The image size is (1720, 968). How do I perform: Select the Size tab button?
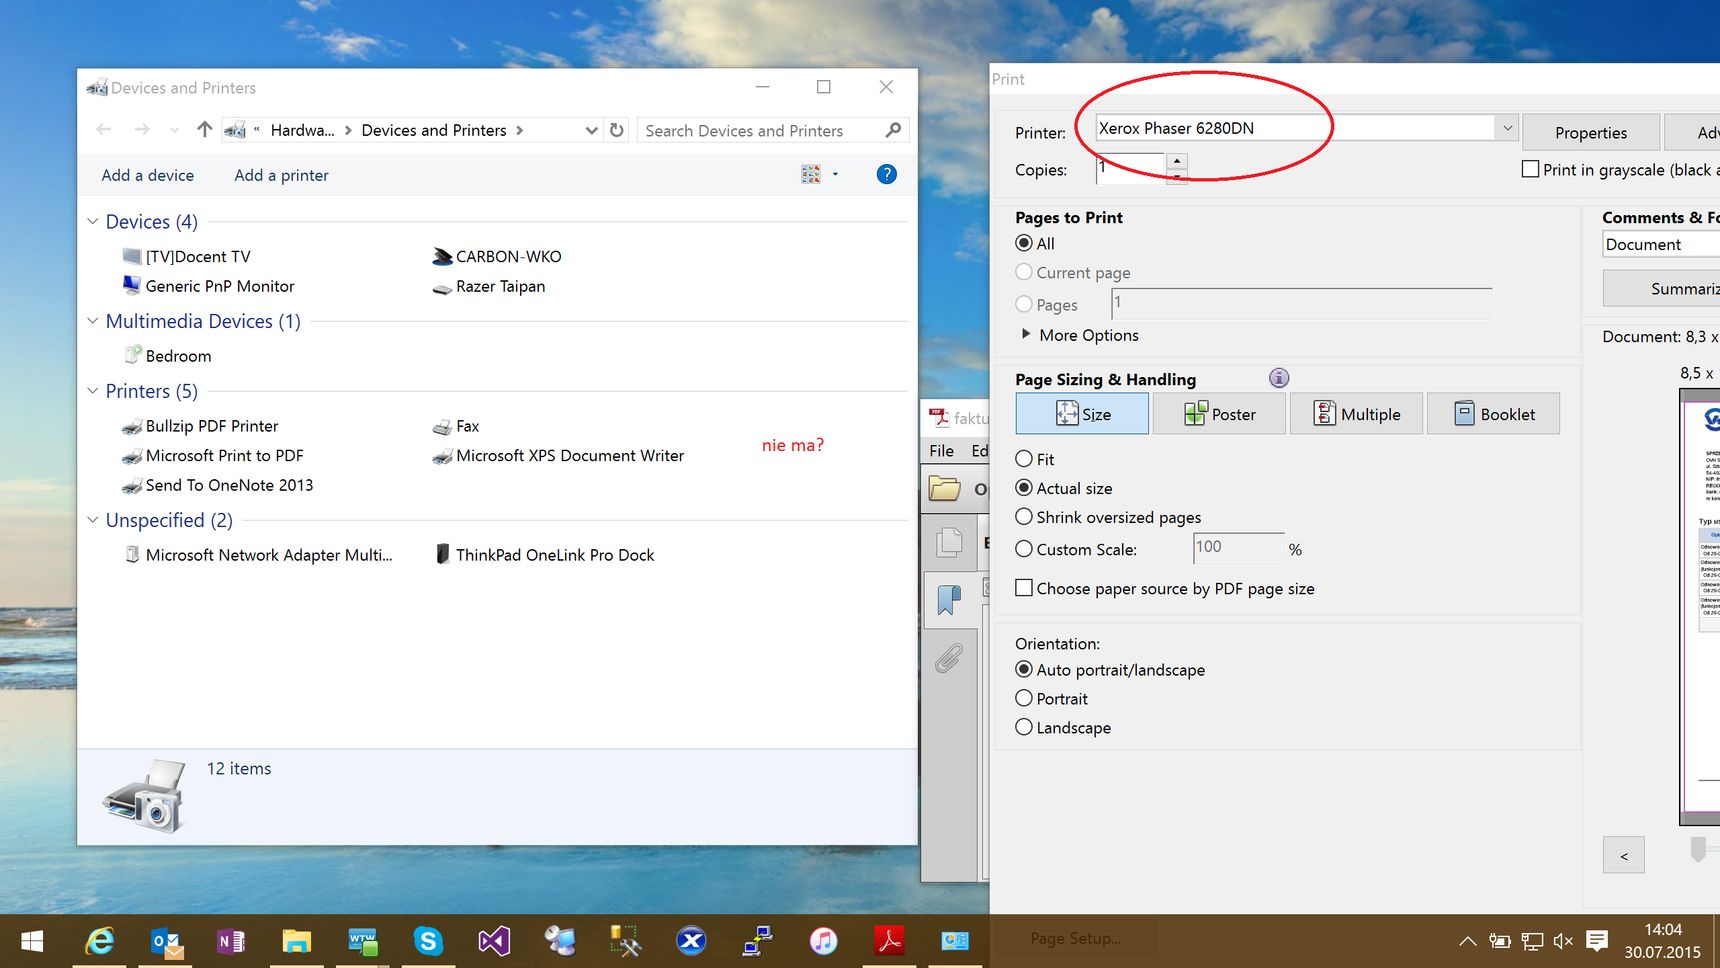tap(1082, 414)
